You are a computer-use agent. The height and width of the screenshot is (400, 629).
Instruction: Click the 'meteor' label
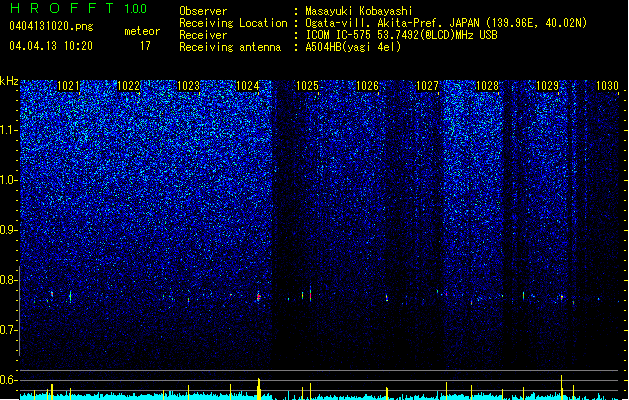(x=142, y=31)
